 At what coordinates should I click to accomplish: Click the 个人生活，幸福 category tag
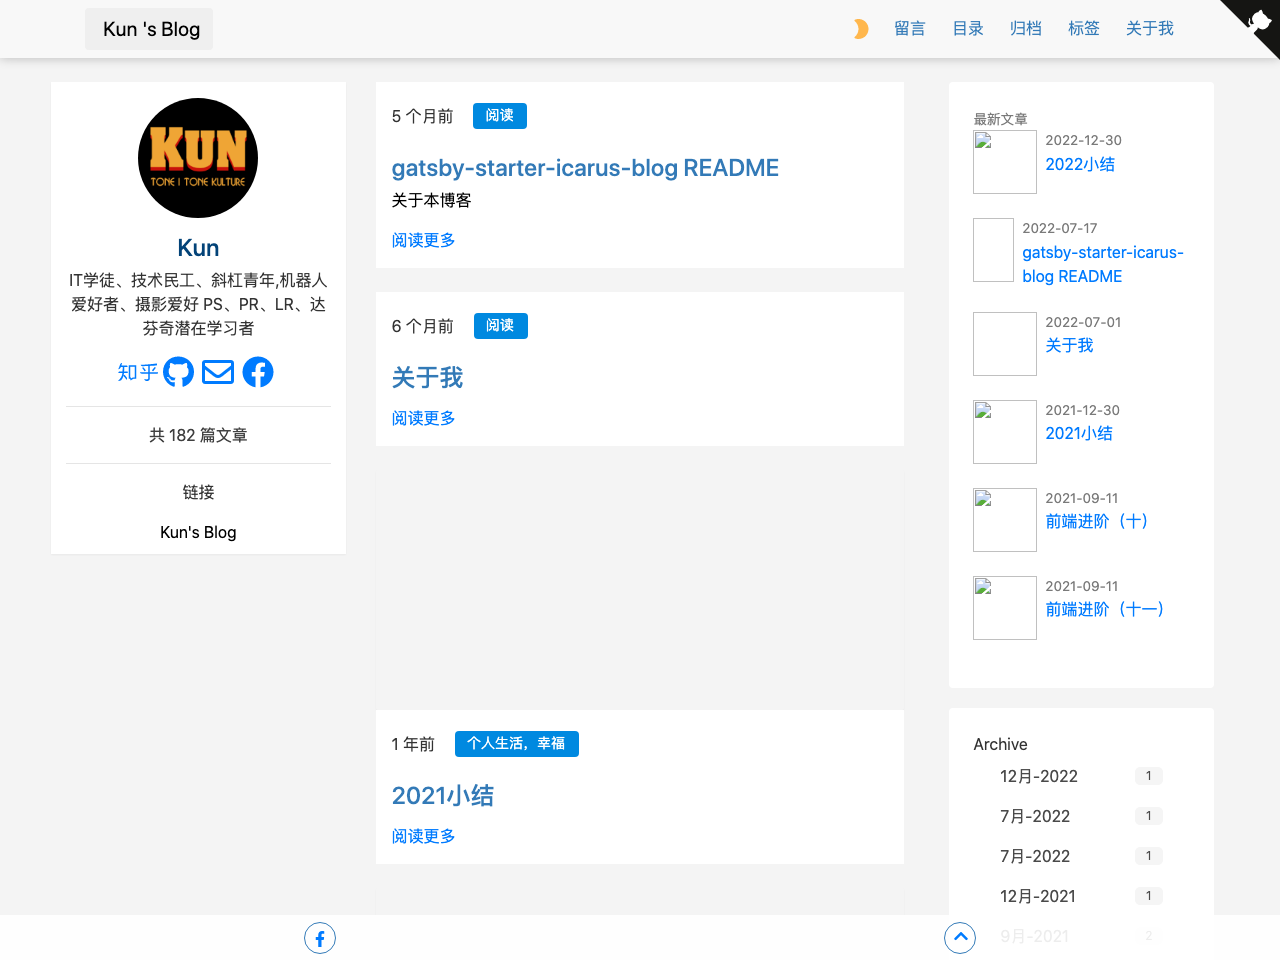tap(517, 744)
